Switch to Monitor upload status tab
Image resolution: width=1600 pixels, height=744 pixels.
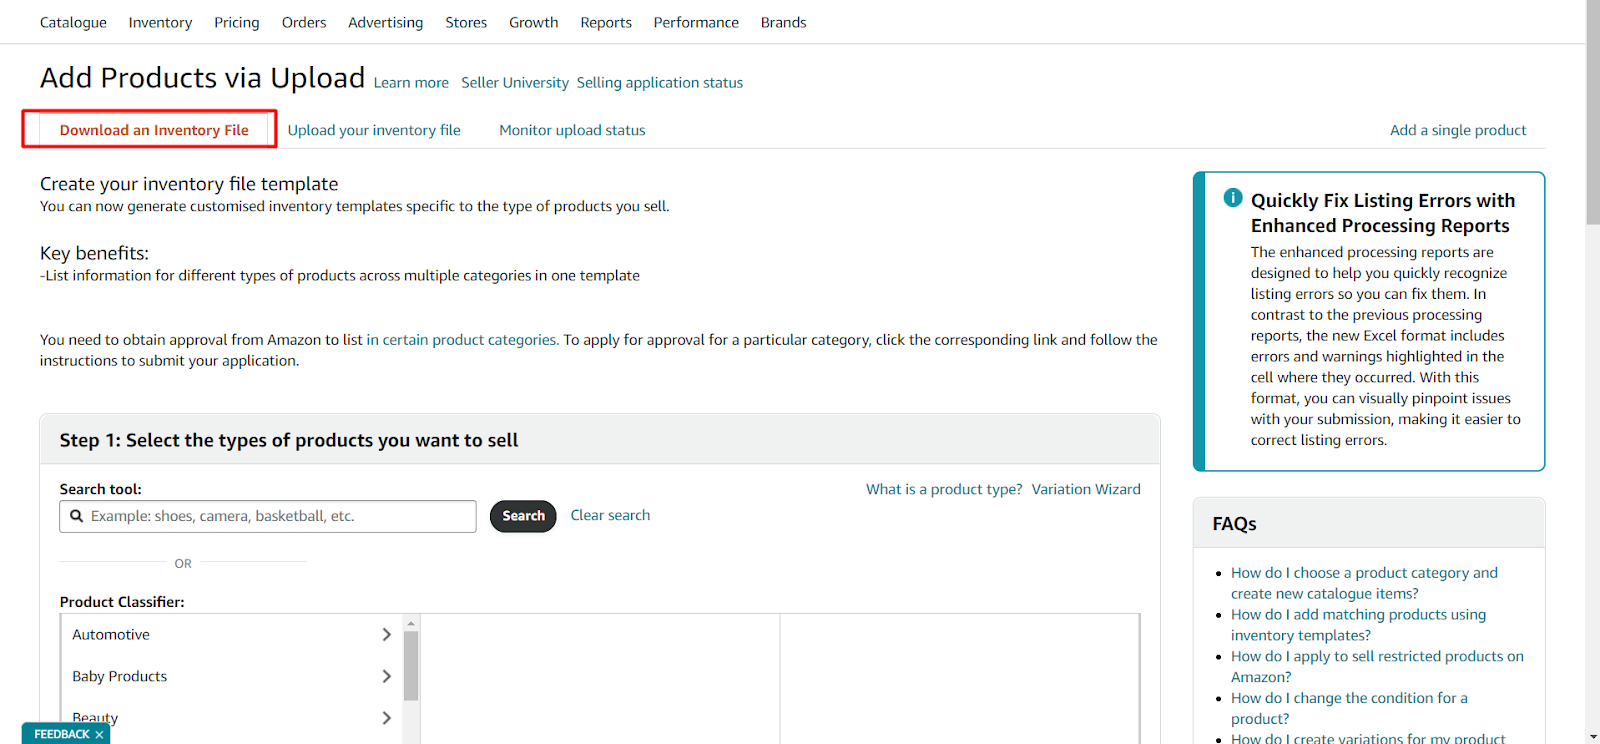tap(572, 130)
